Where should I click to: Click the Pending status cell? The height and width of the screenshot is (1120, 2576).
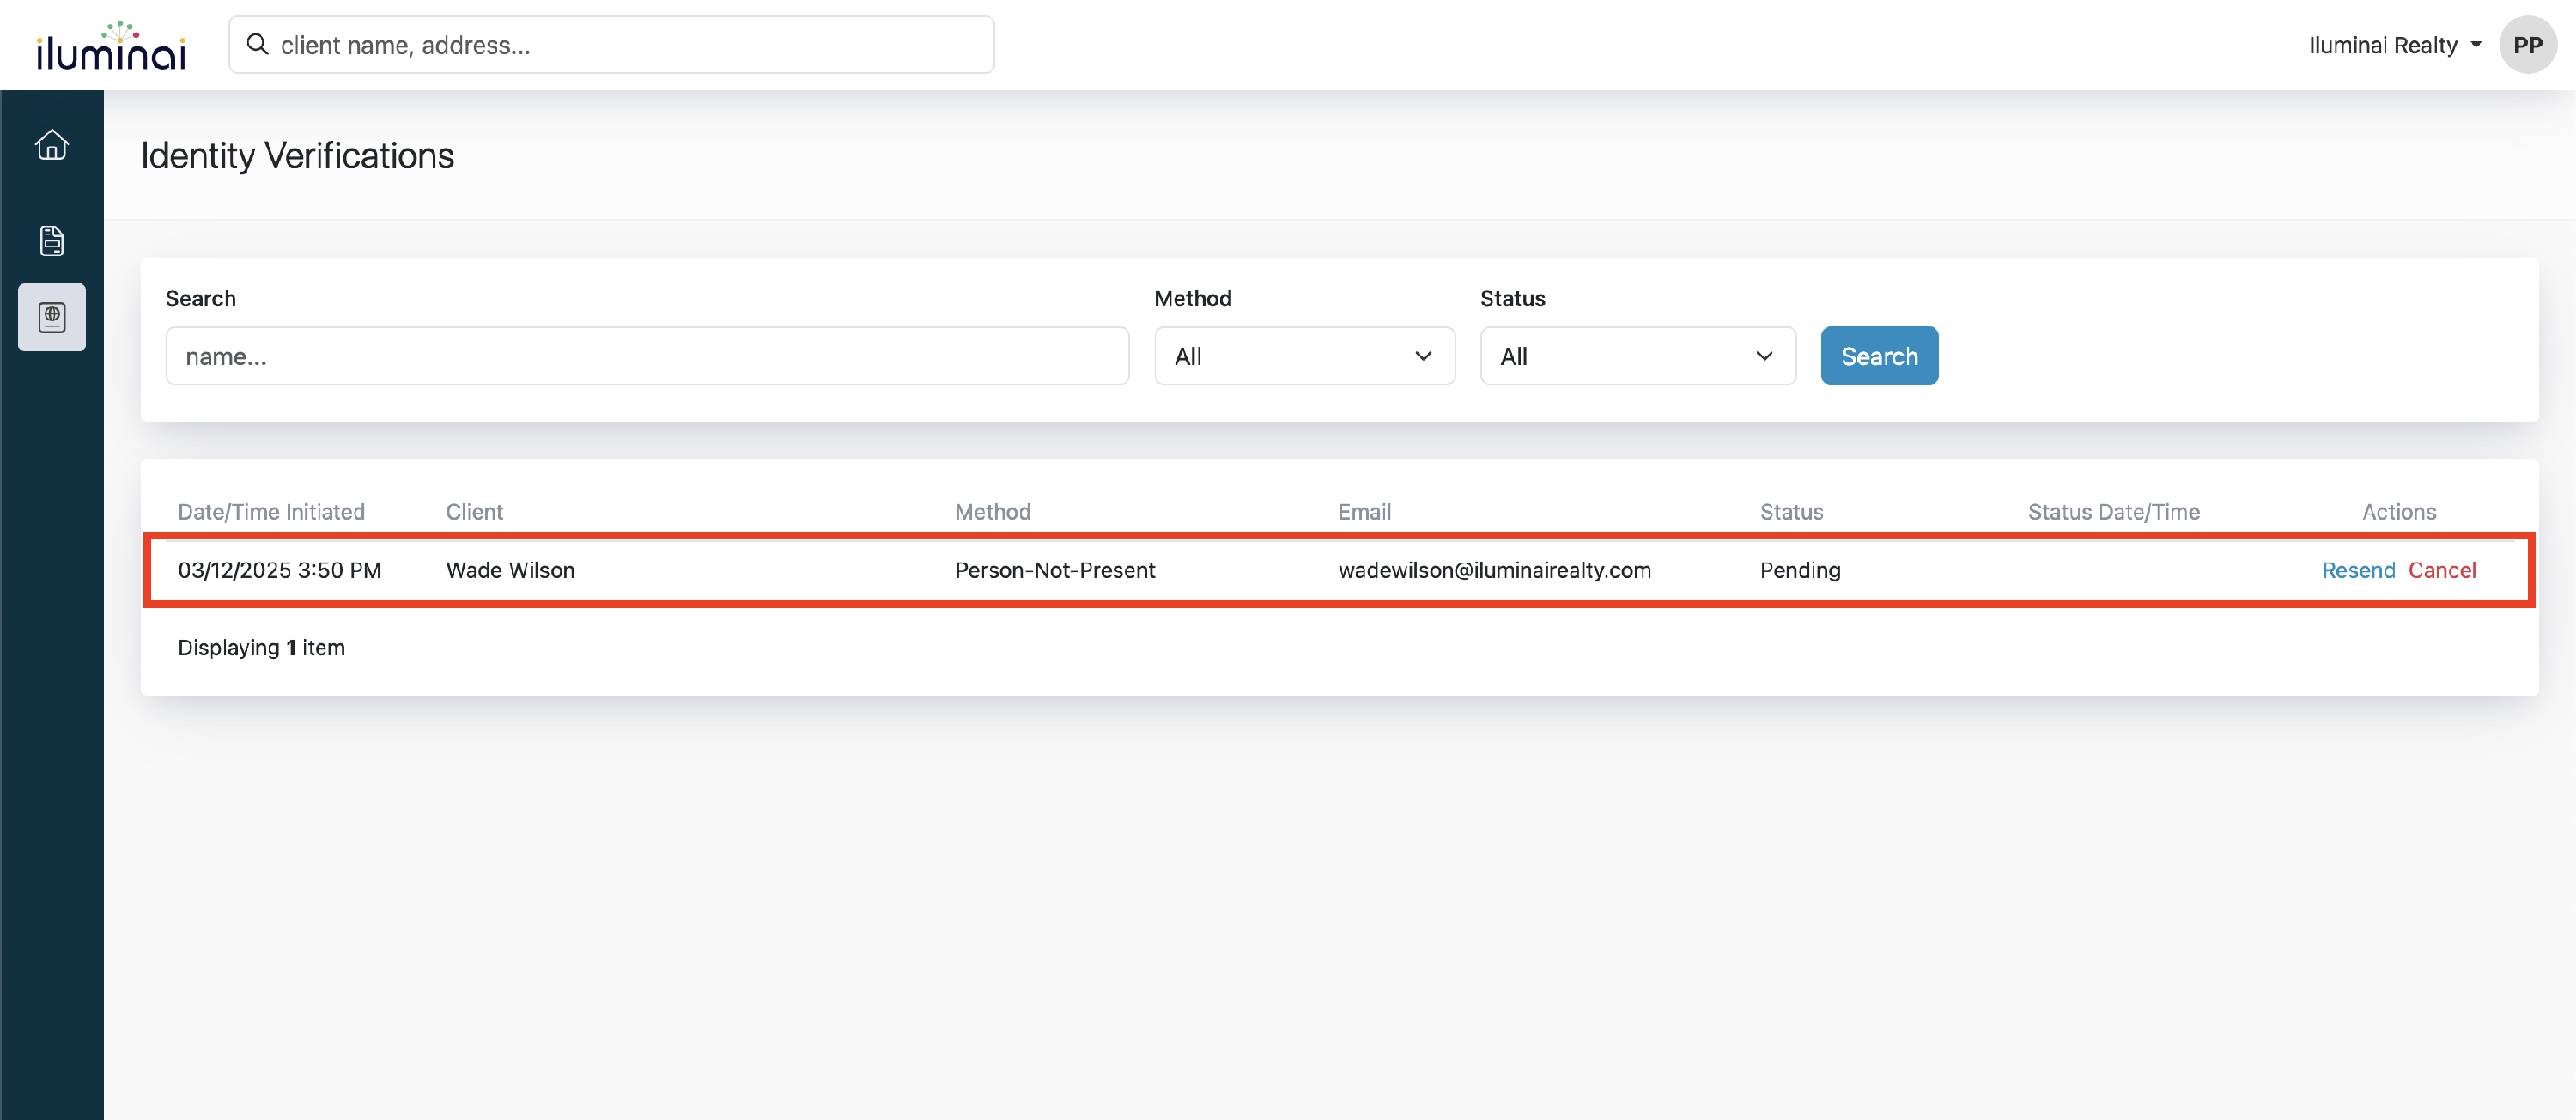pos(1800,570)
